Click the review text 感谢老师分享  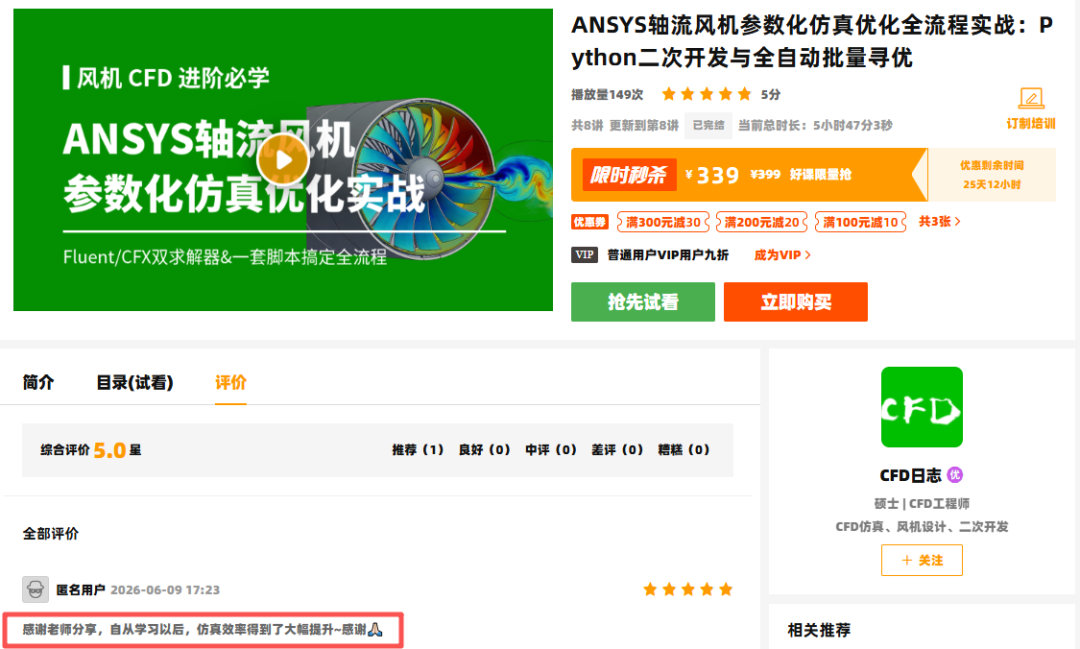click(202, 630)
